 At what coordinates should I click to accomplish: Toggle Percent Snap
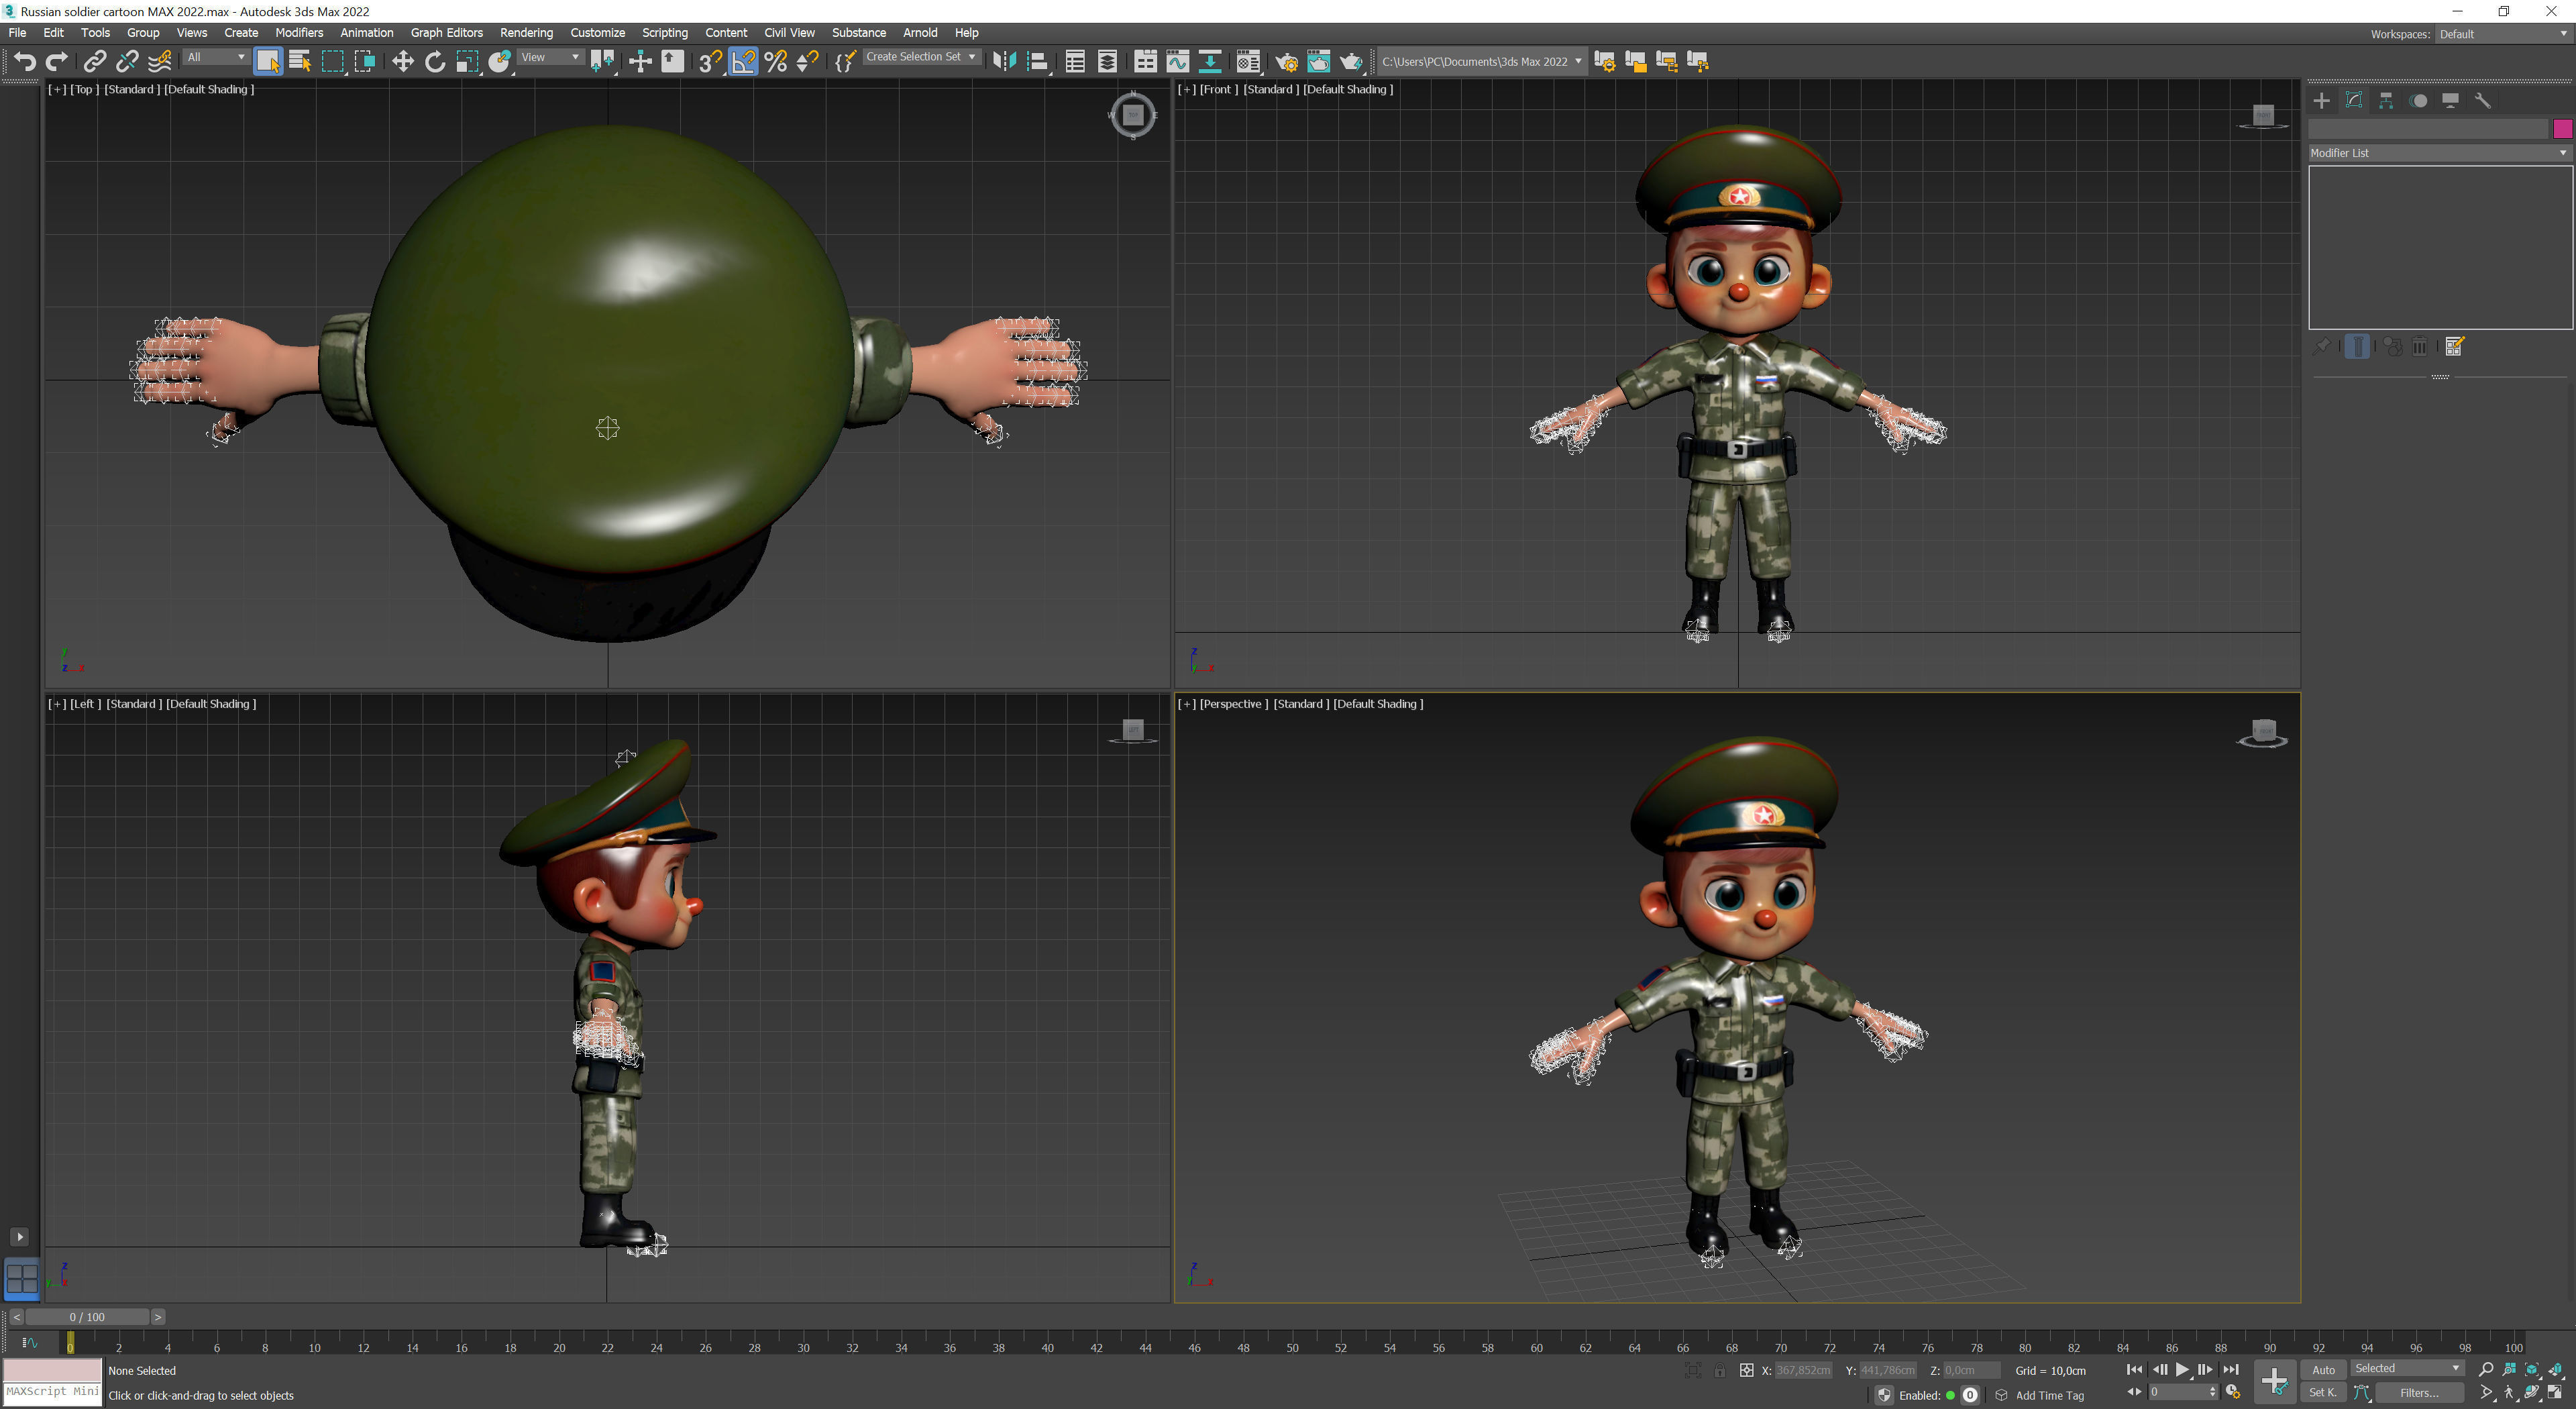775,62
